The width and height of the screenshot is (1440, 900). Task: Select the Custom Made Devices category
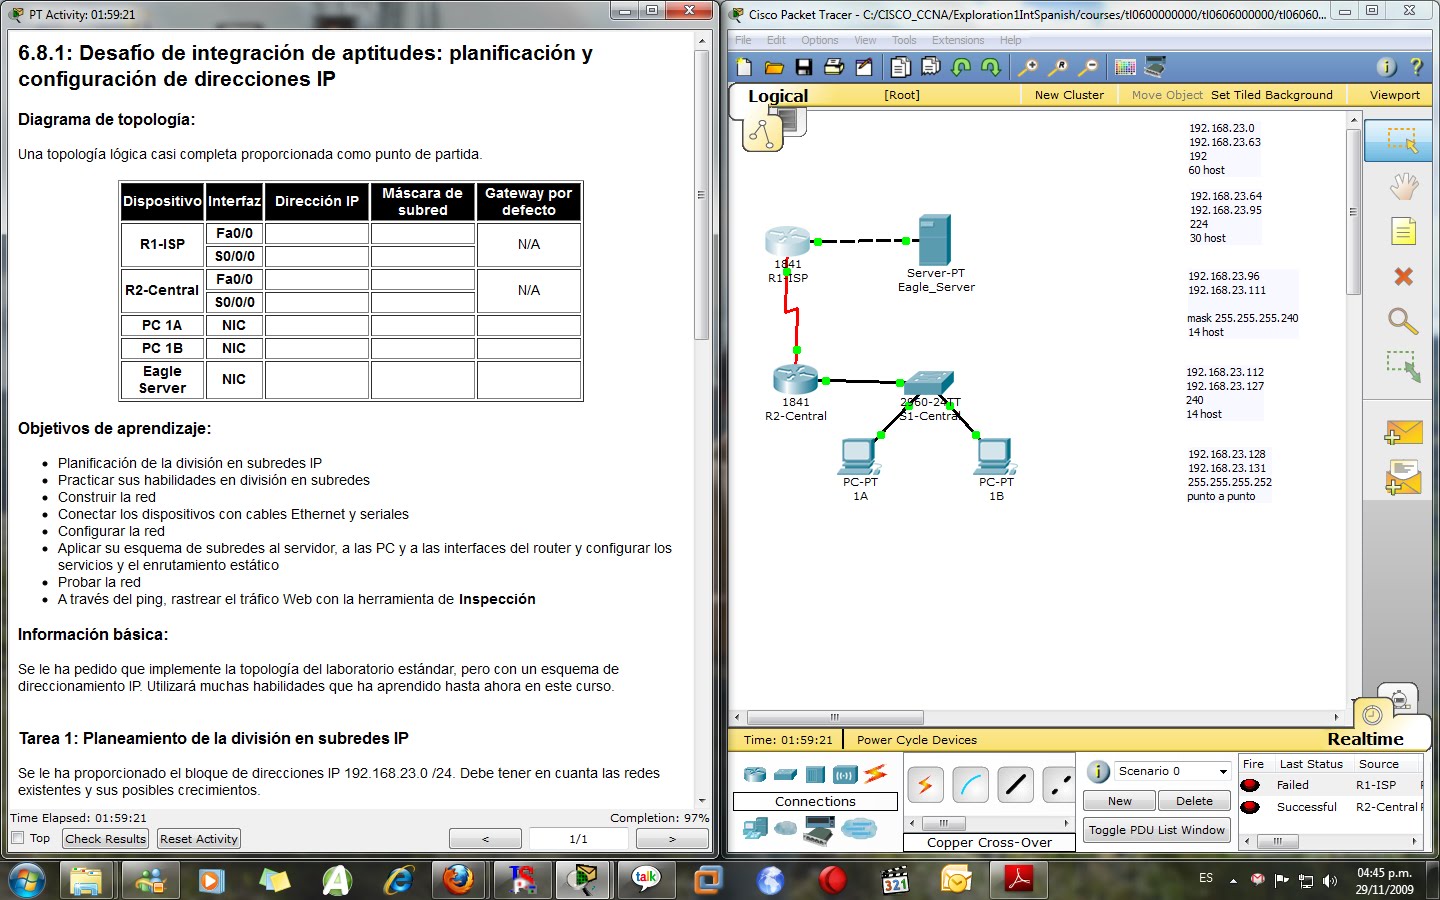click(x=819, y=829)
